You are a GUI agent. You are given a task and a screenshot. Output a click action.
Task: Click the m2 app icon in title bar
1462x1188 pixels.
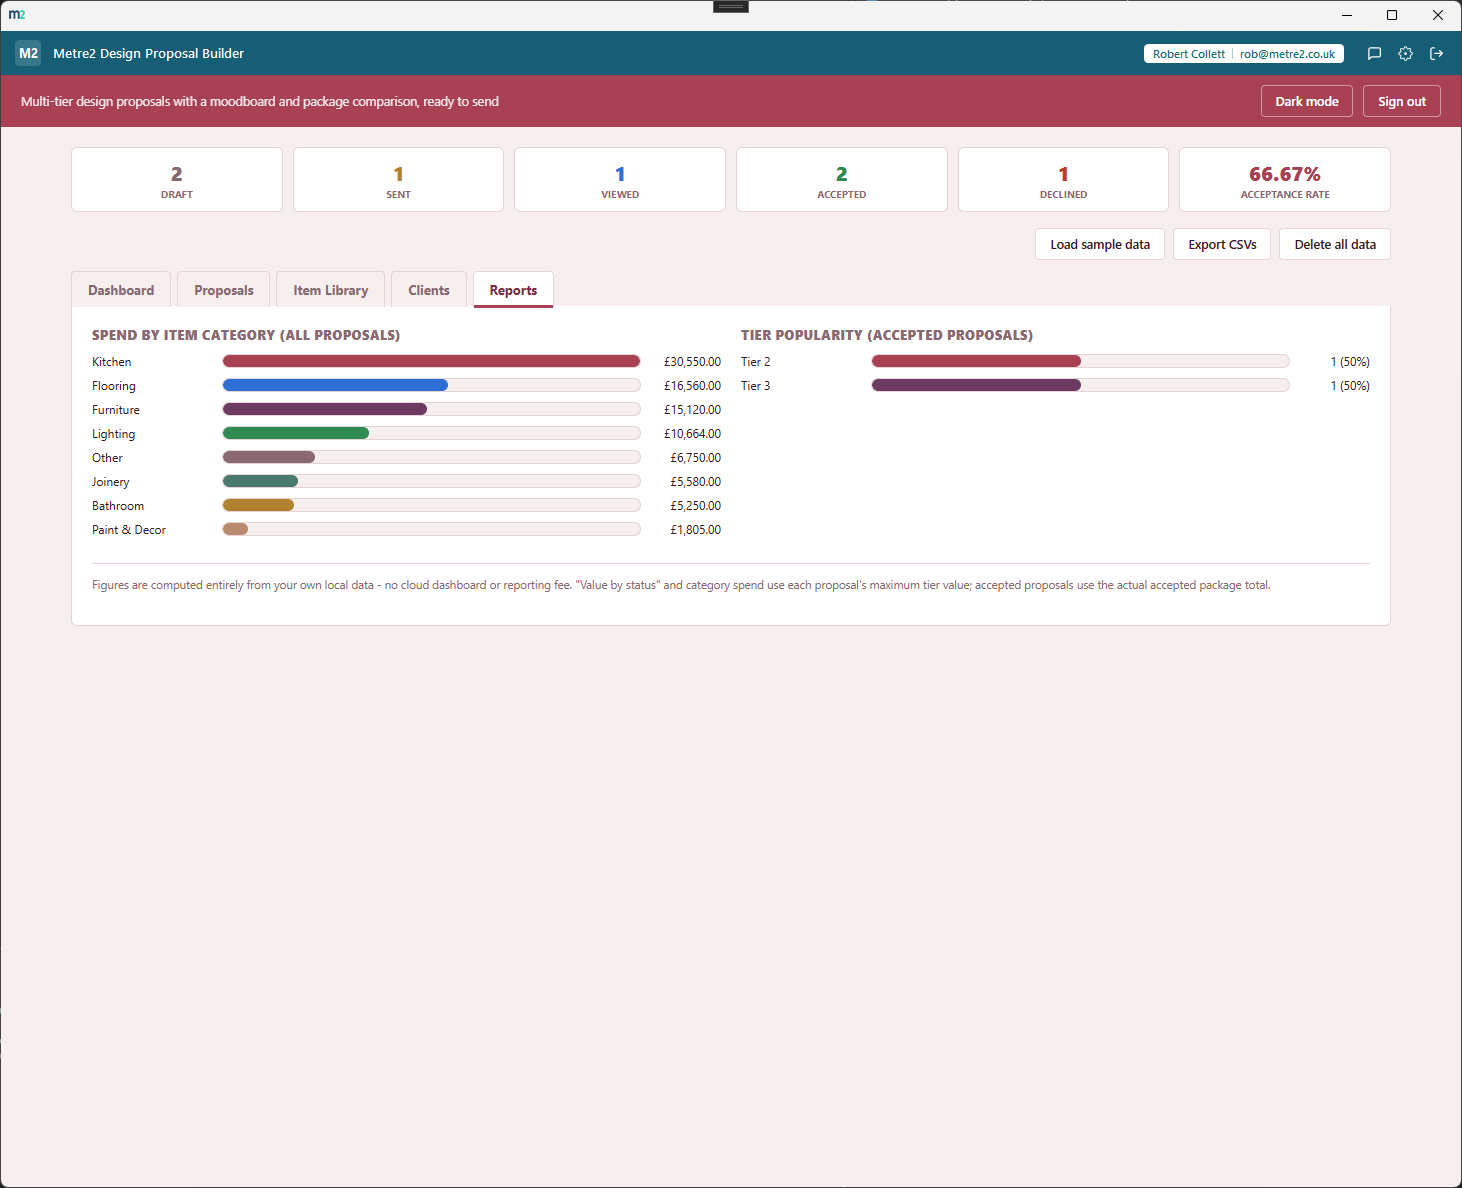coord(17,14)
